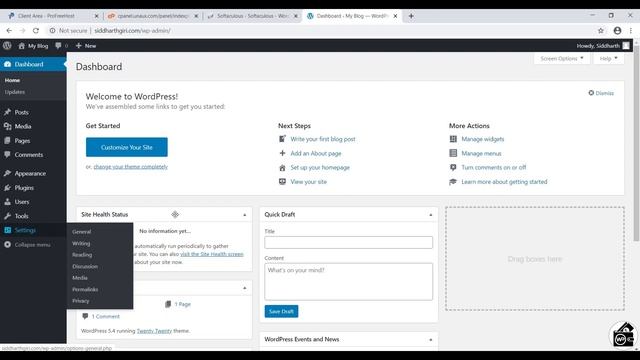This screenshot has width=640, height=360.
Task: Collapse Site Health Status panel
Action: coord(244,215)
